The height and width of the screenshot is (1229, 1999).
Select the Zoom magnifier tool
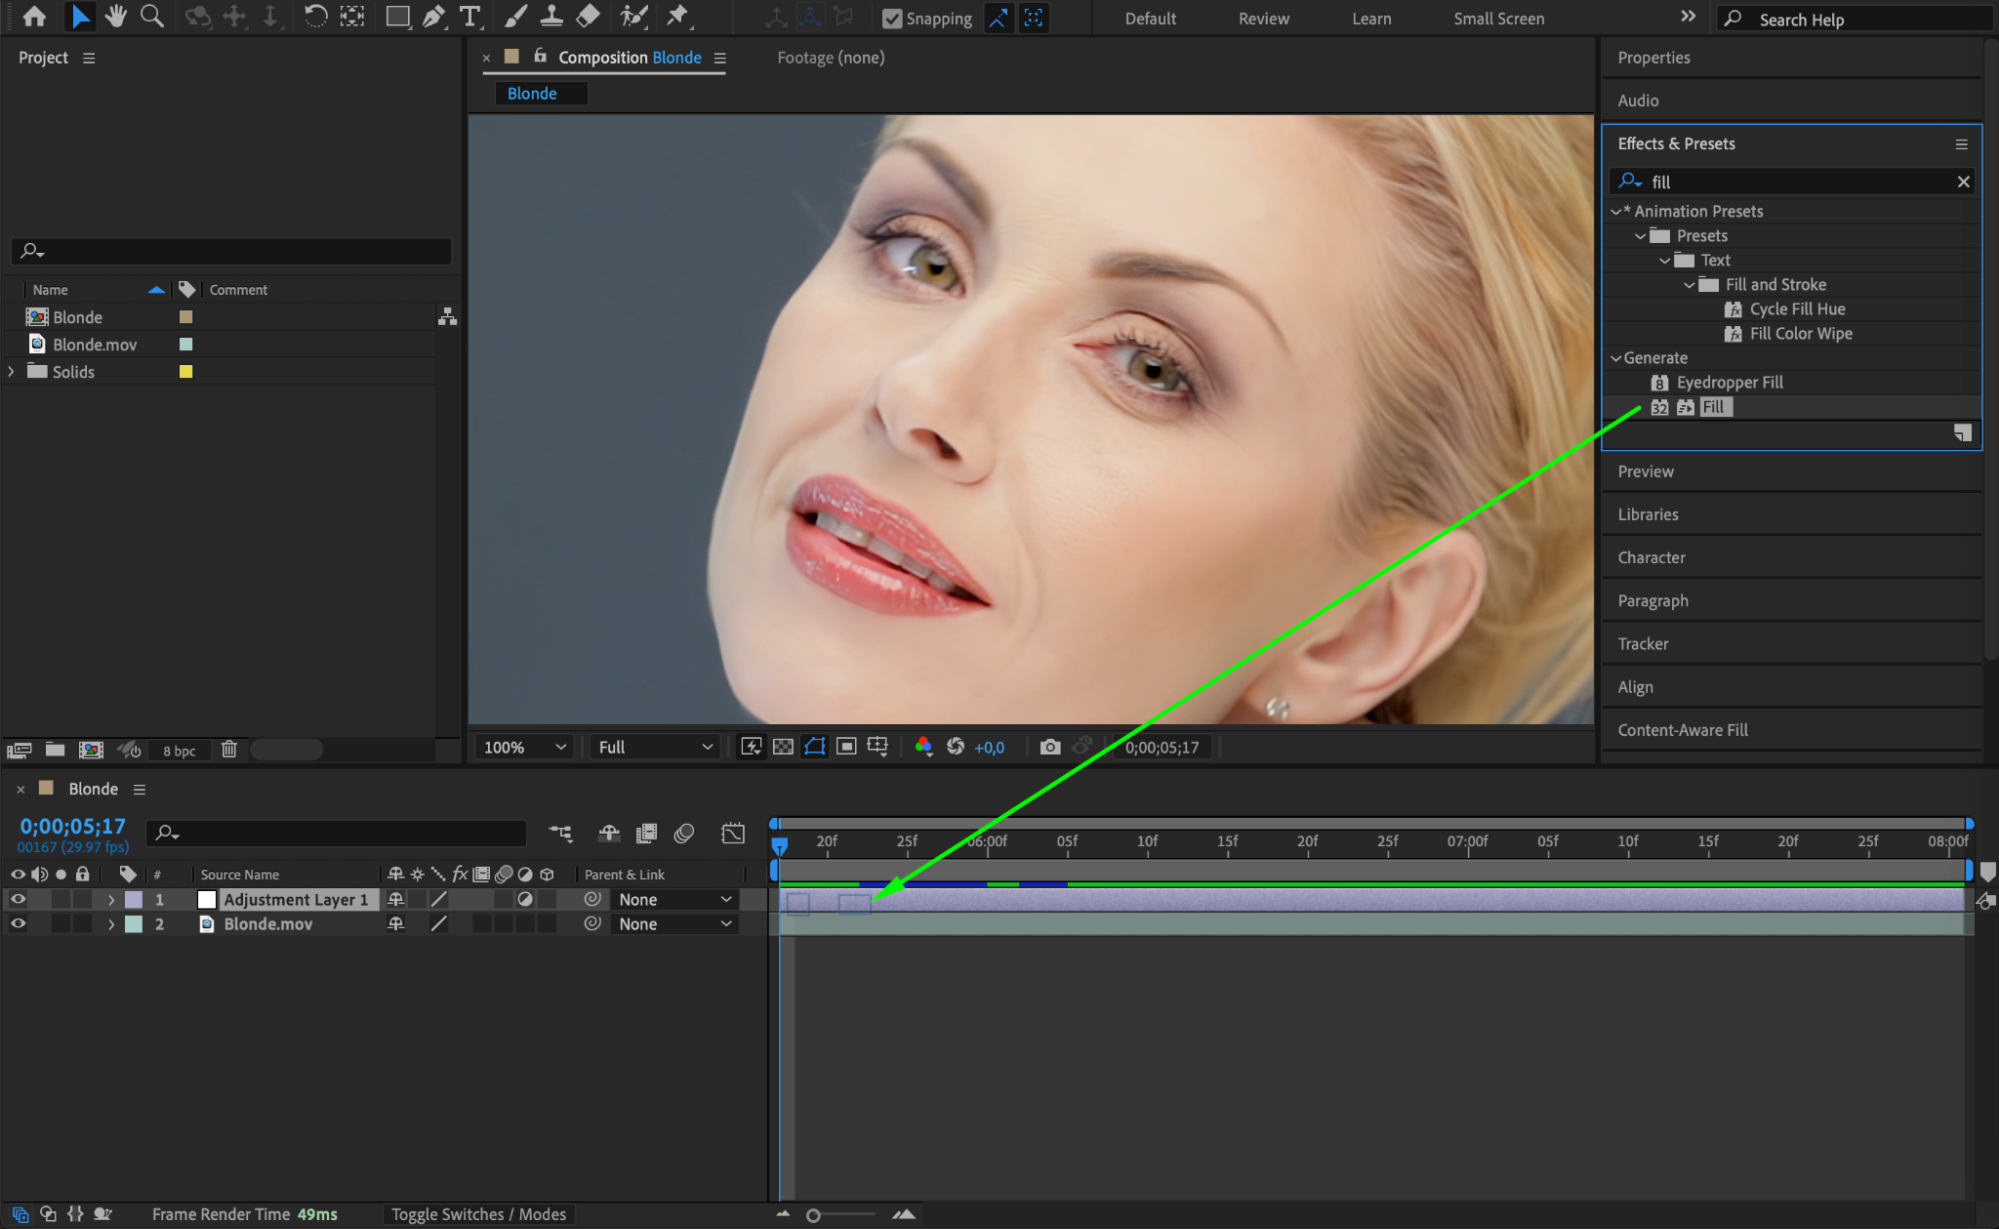point(152,16)
